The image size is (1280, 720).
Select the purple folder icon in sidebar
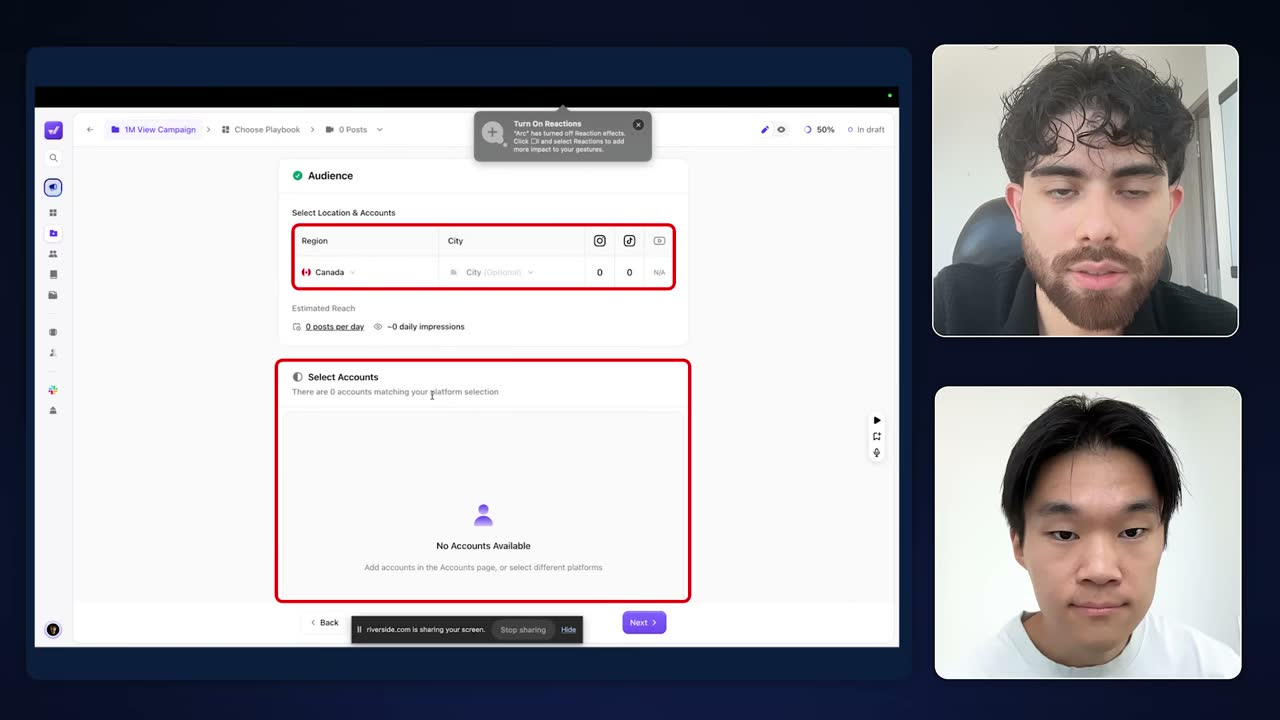pos(53,233)
